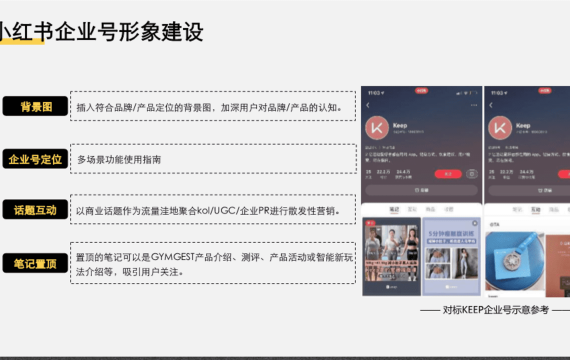Click the black 企业号定位 label
This screenshot has height=360, width=570.
[35, 159]
